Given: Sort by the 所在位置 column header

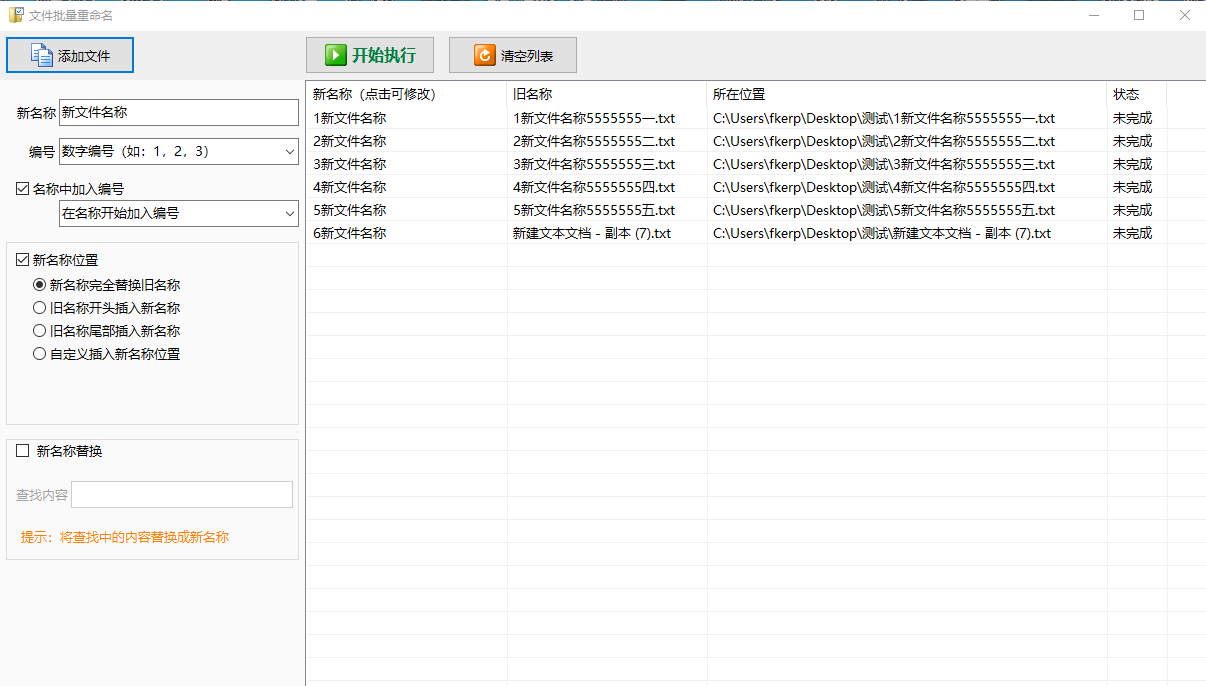Looking at the screenshot, I should tap(906, 95).
